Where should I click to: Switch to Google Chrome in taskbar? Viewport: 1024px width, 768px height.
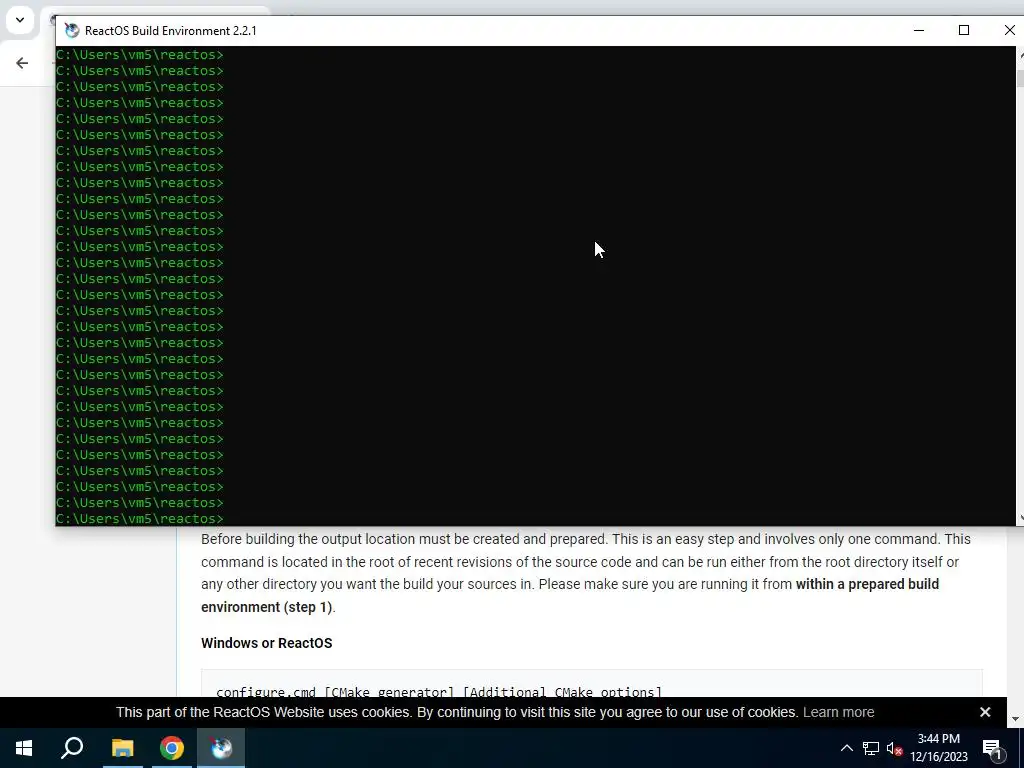tap(172, 748)
